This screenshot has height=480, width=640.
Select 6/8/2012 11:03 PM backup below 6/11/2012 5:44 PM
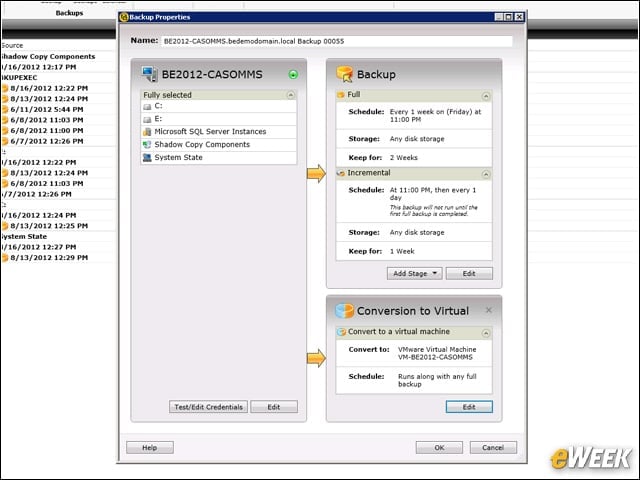tap(47, 120)
